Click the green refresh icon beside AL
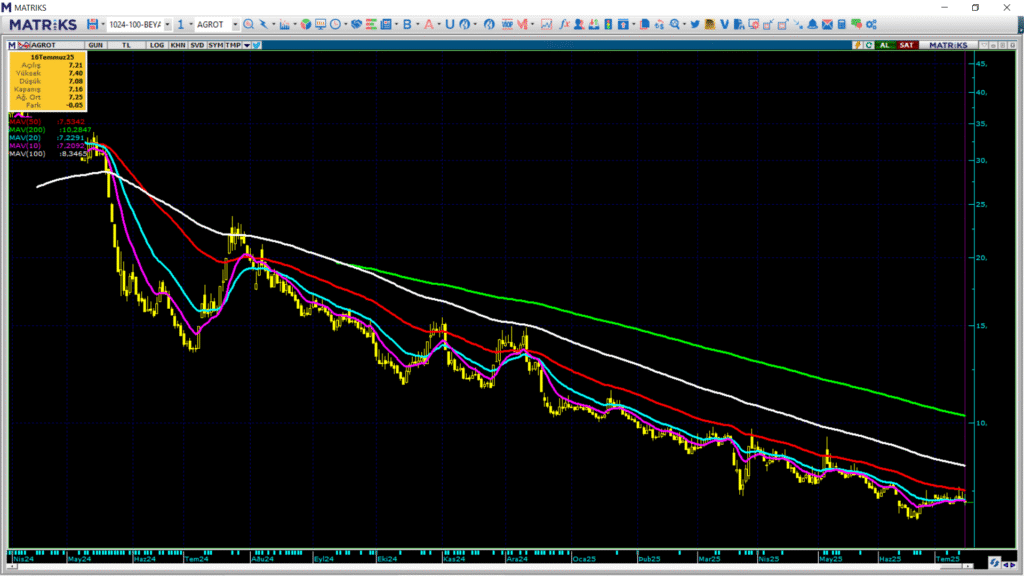 pyautogui.click(x=869, y=45)
